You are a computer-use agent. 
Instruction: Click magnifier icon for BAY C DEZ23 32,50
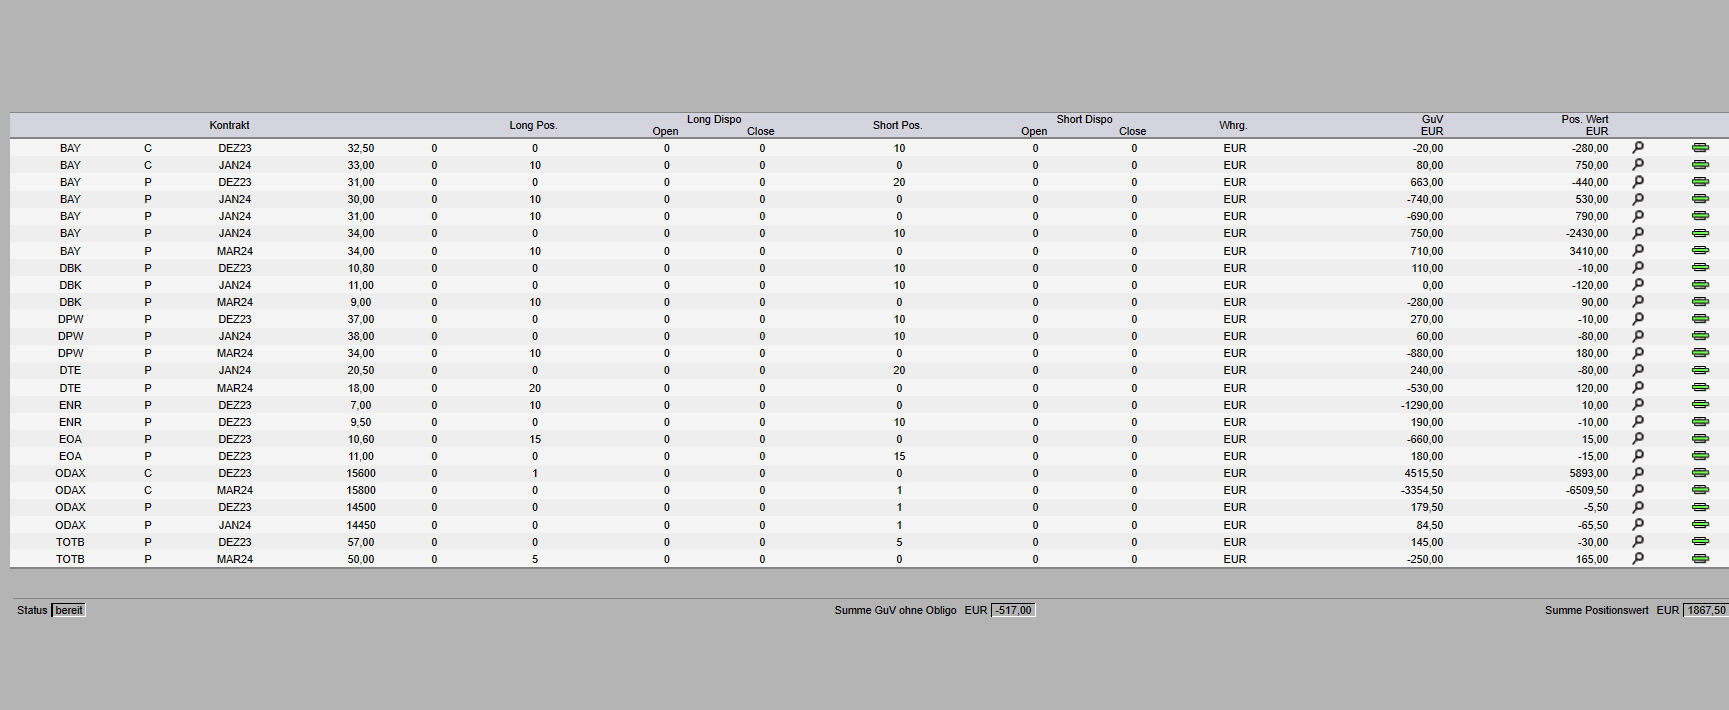[x=1638, y=148]
